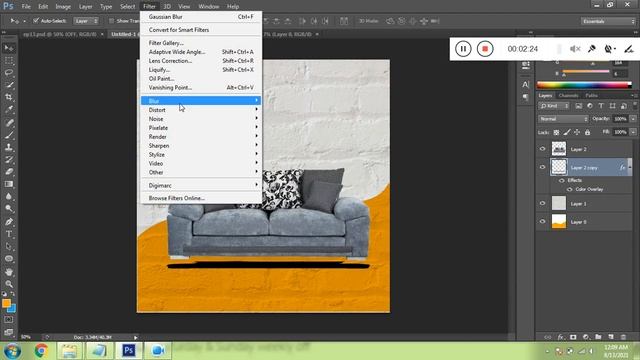The height and width of the screenshot is (360, 640).
Task: Open the Render submenu
Action: (x=201, y=137)
